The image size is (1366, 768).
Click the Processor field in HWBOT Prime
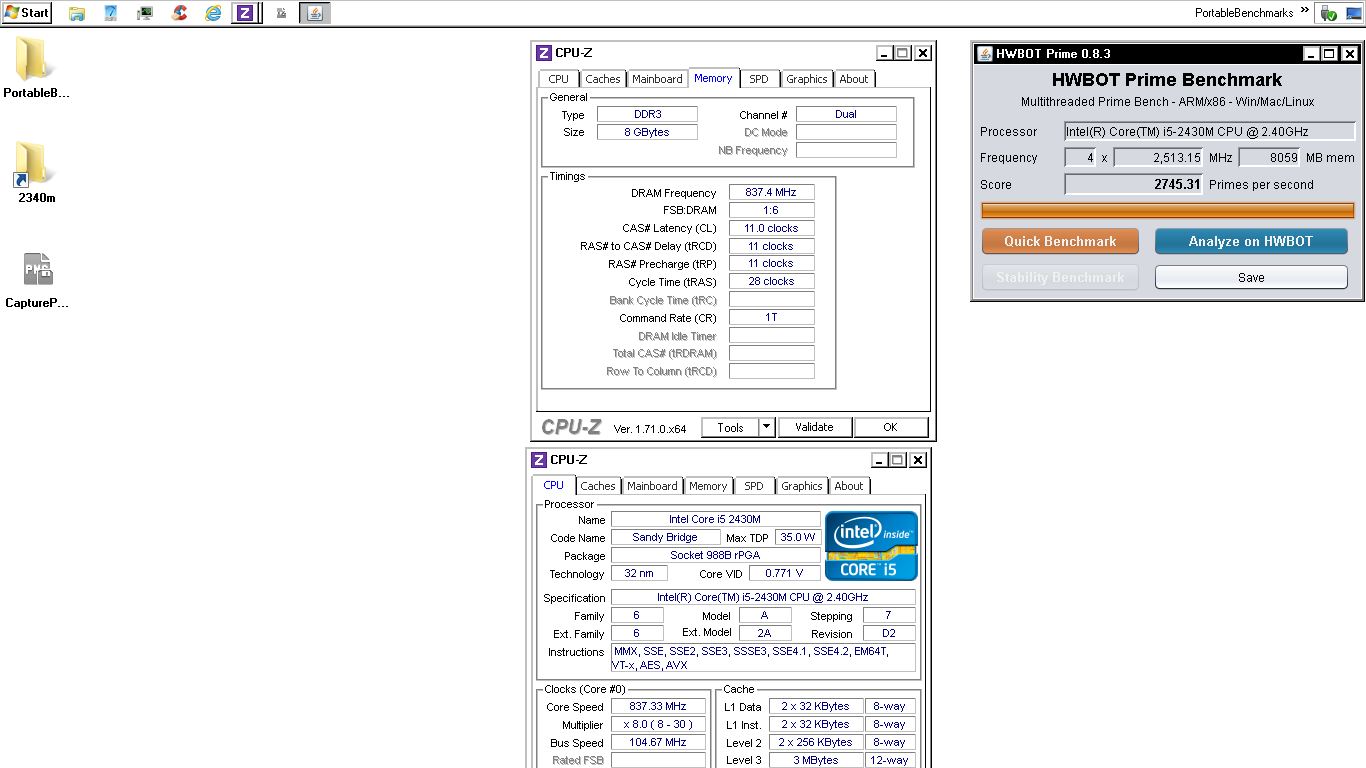click(1208, 131)
